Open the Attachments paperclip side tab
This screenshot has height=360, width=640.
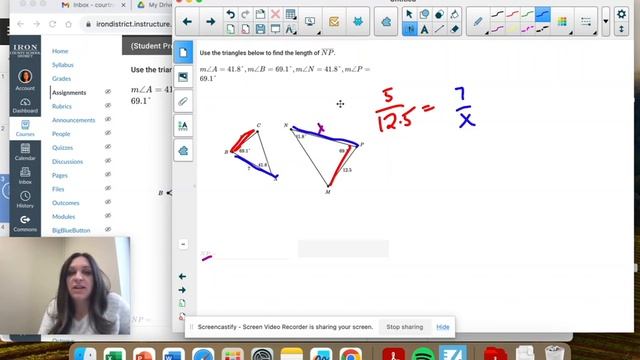coord(183,101)
